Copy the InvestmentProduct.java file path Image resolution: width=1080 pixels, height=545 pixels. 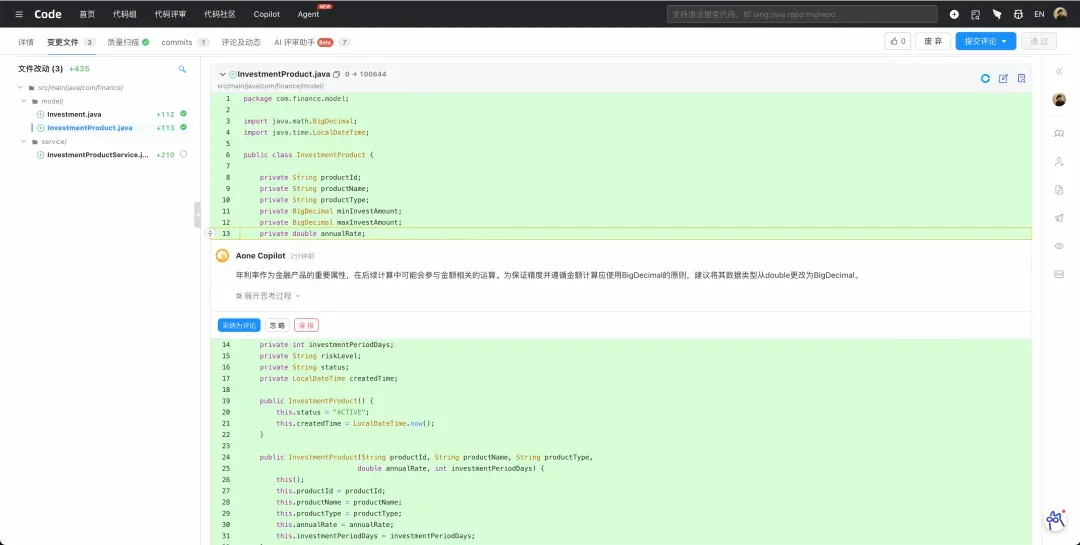(337, 74)
